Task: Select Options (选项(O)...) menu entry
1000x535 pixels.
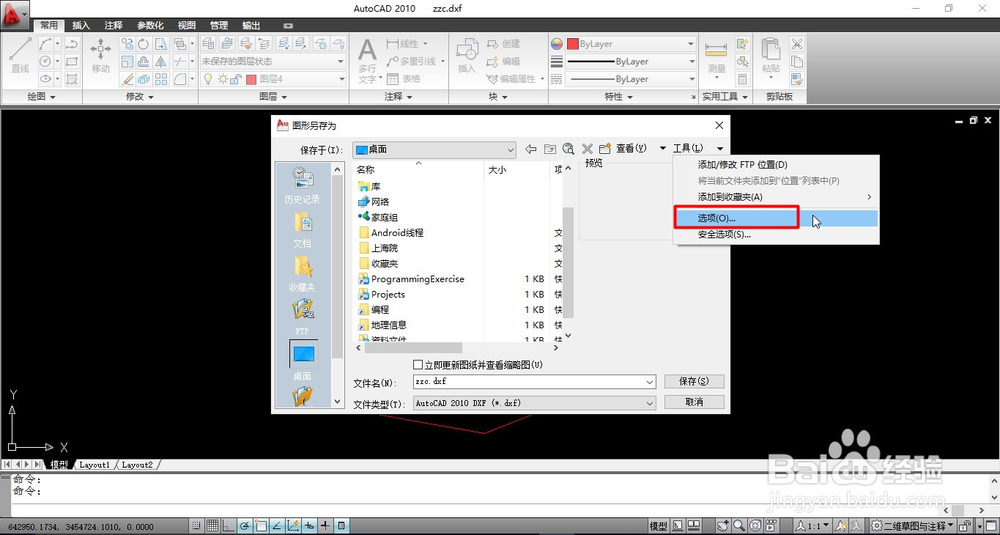Action: tap(776, 218)
